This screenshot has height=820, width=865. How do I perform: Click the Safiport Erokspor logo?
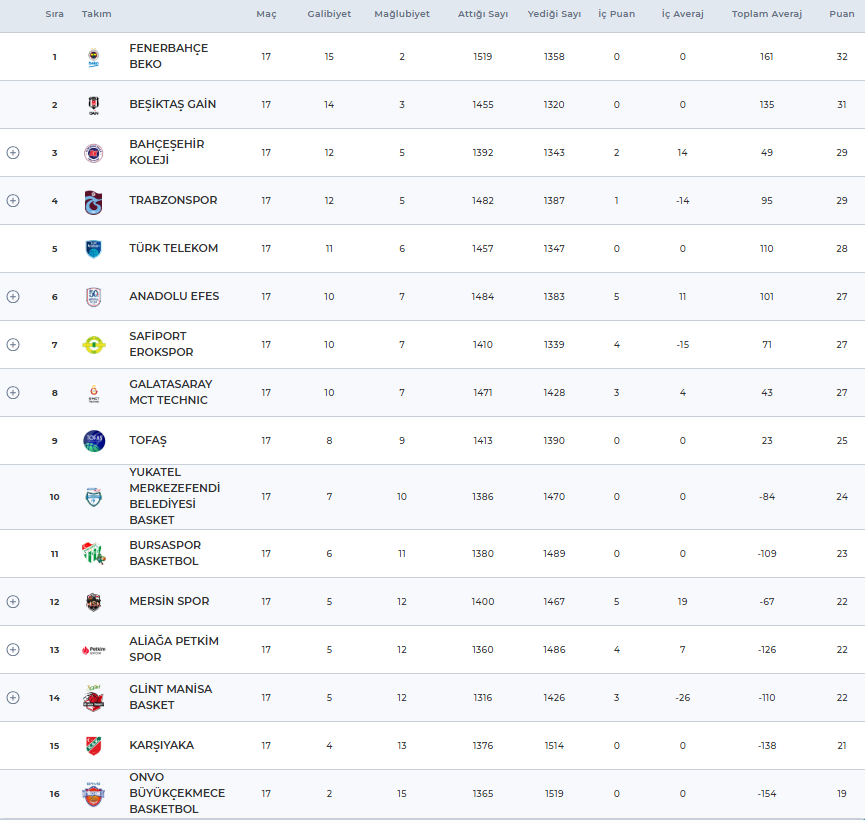[93, 345]
